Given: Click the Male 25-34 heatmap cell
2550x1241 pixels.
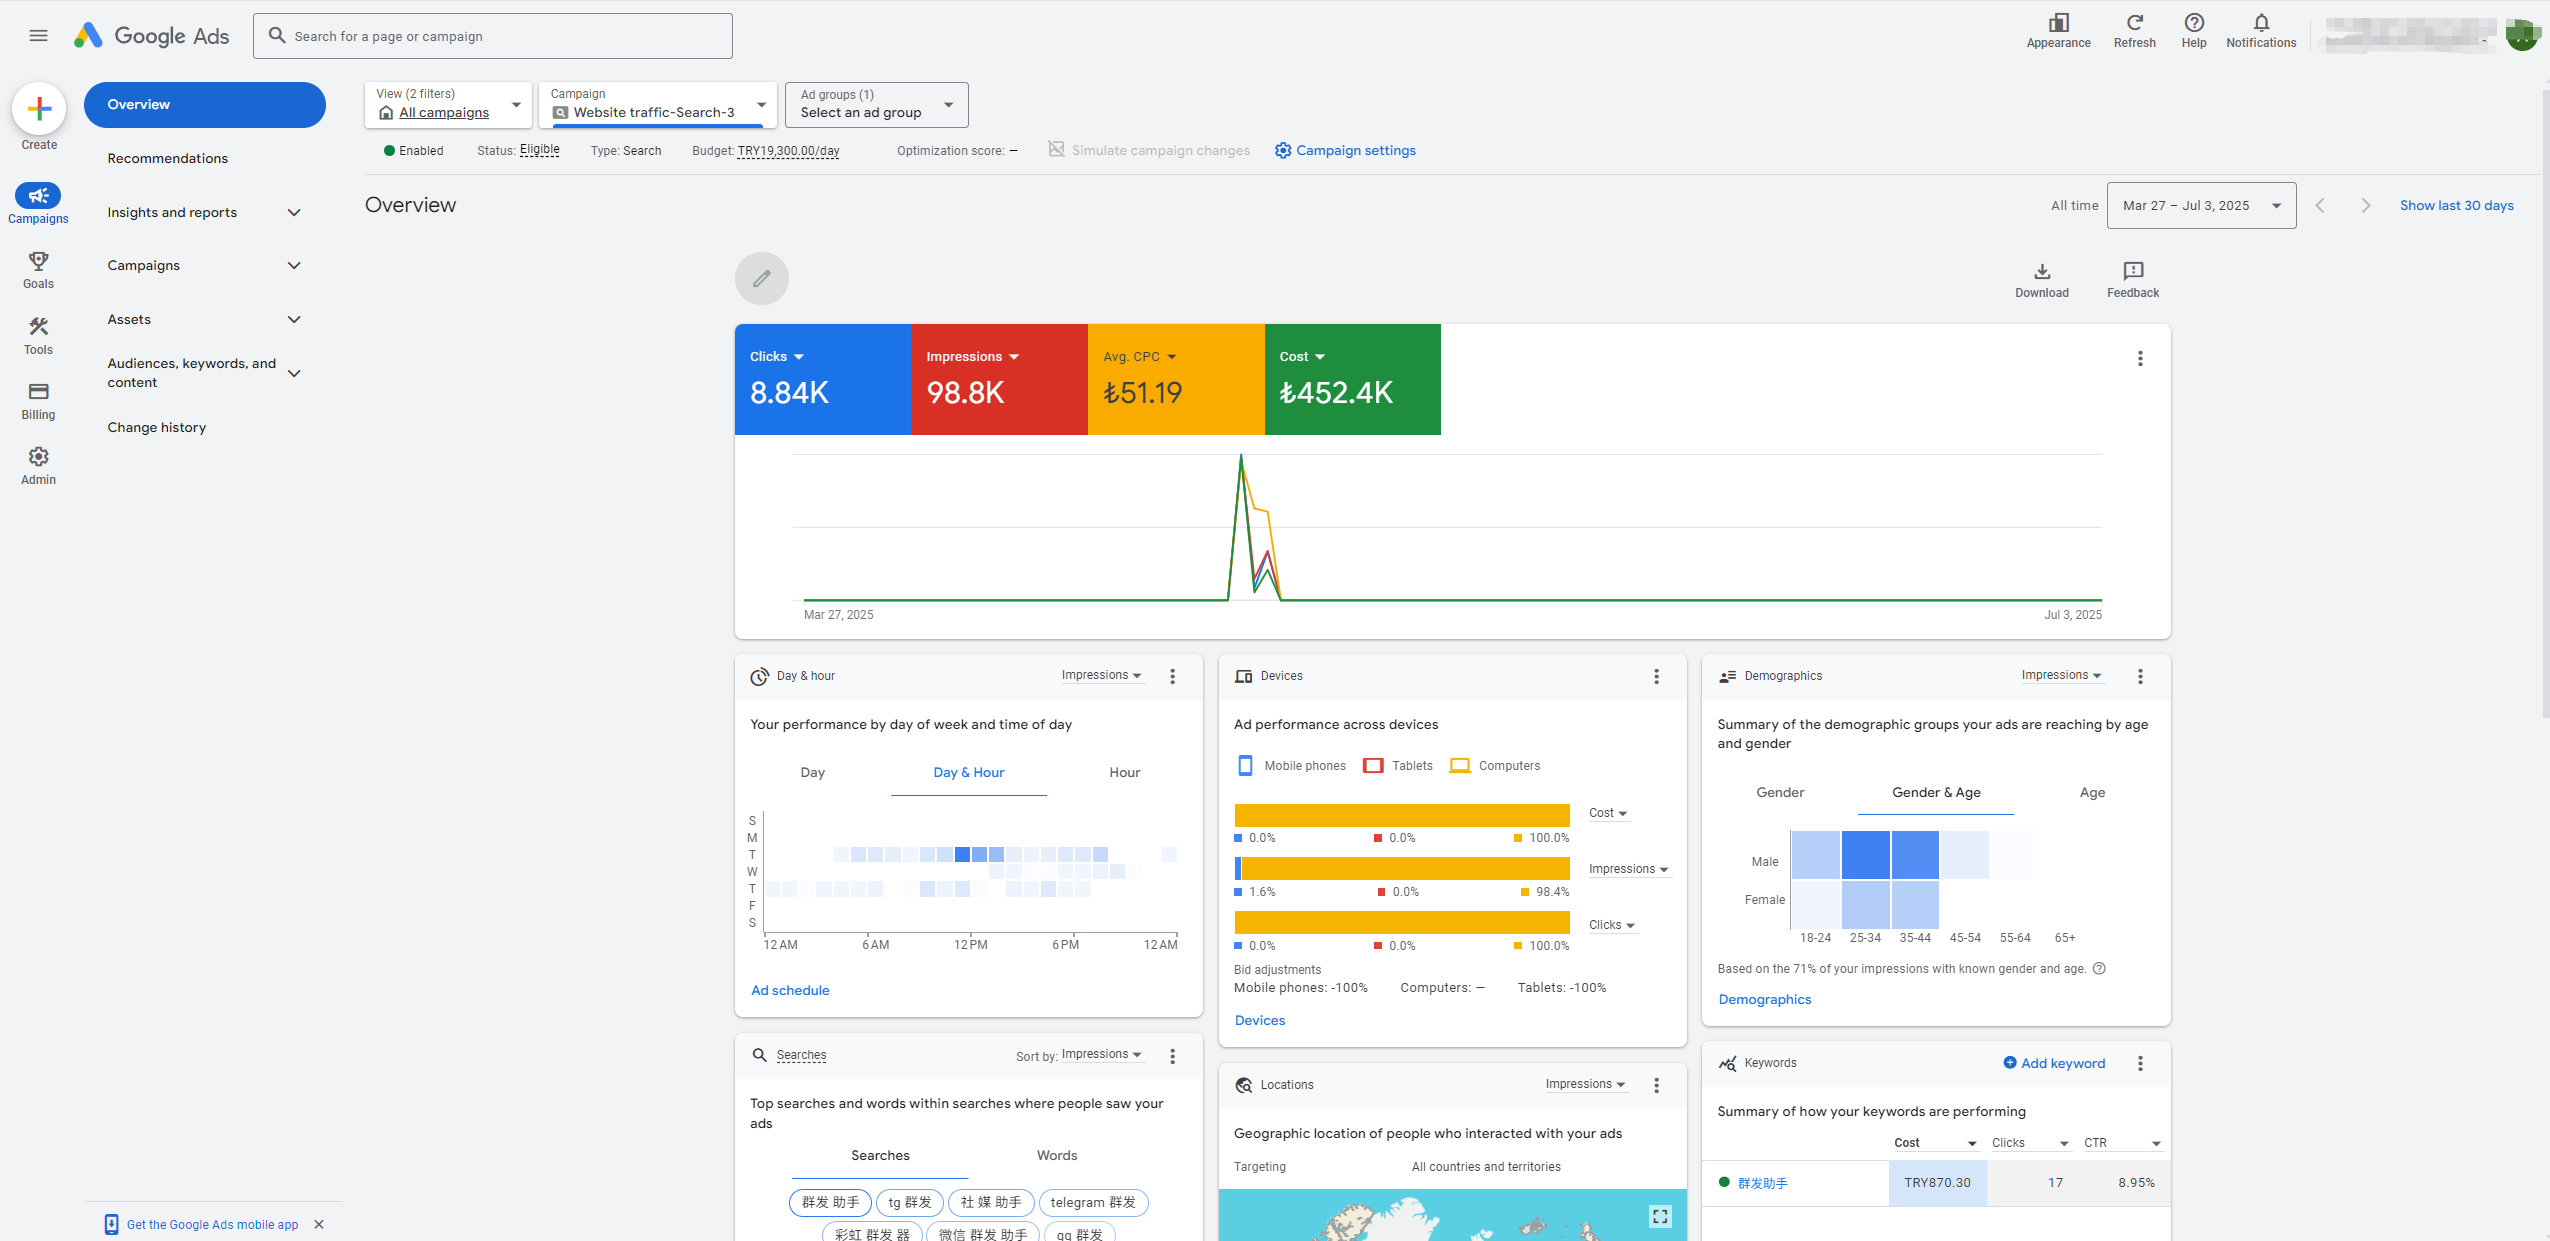Looking at the screenshot, I should point(1865,855).
